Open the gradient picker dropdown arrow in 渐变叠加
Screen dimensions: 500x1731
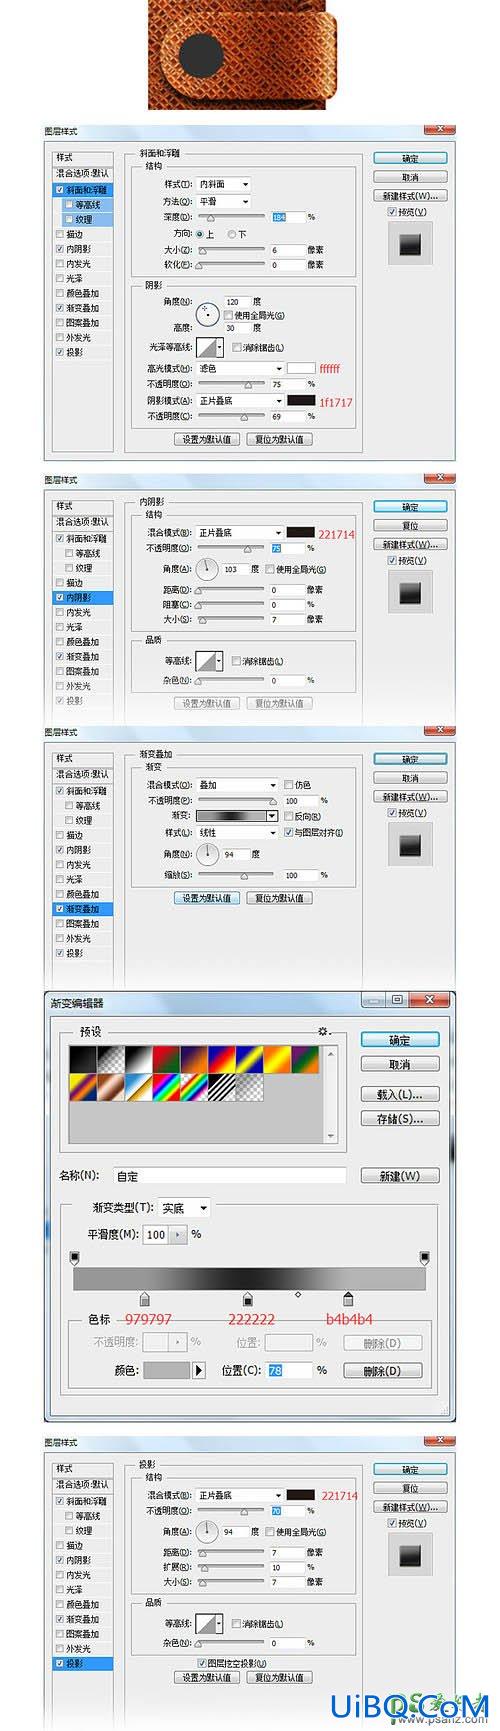coord(272,816)
